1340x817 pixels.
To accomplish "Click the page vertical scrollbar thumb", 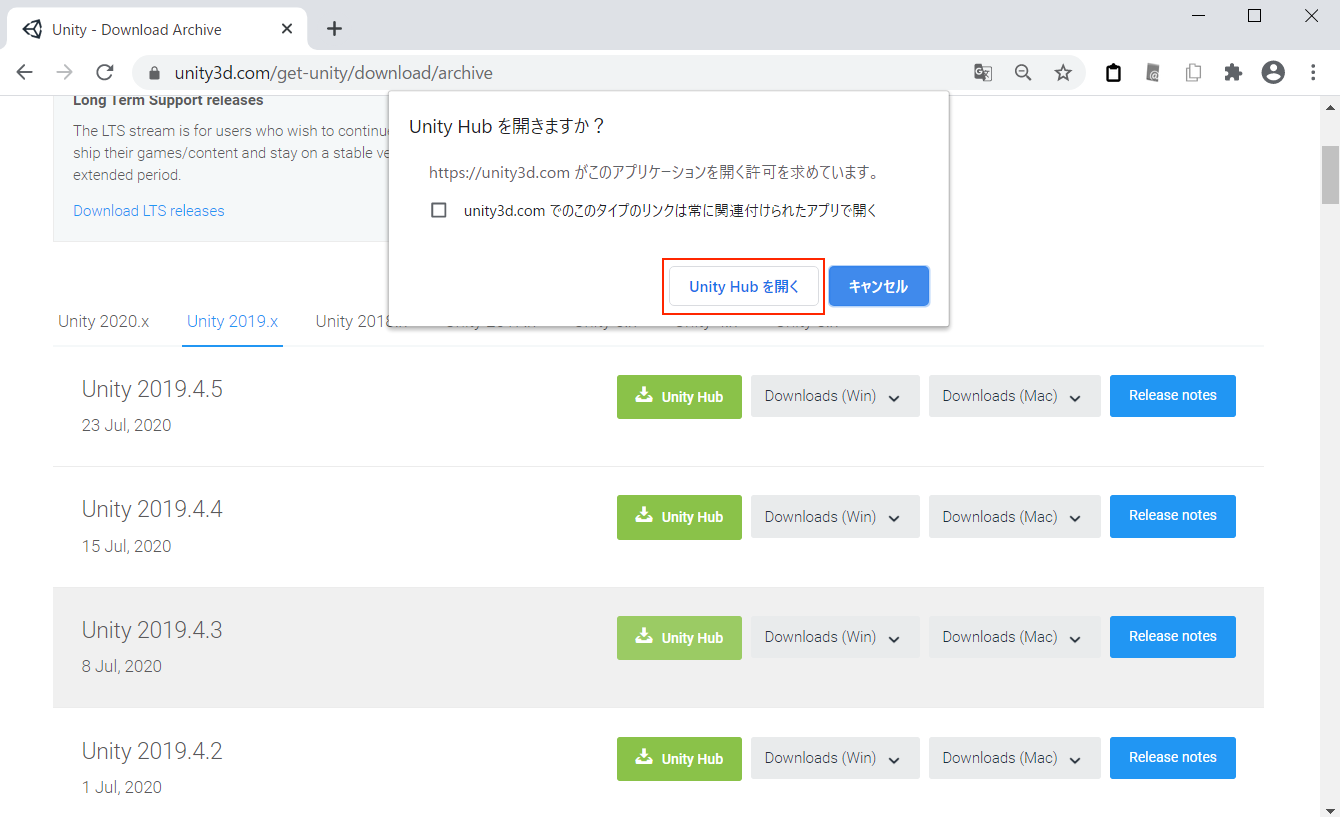I will point(1330,175).
